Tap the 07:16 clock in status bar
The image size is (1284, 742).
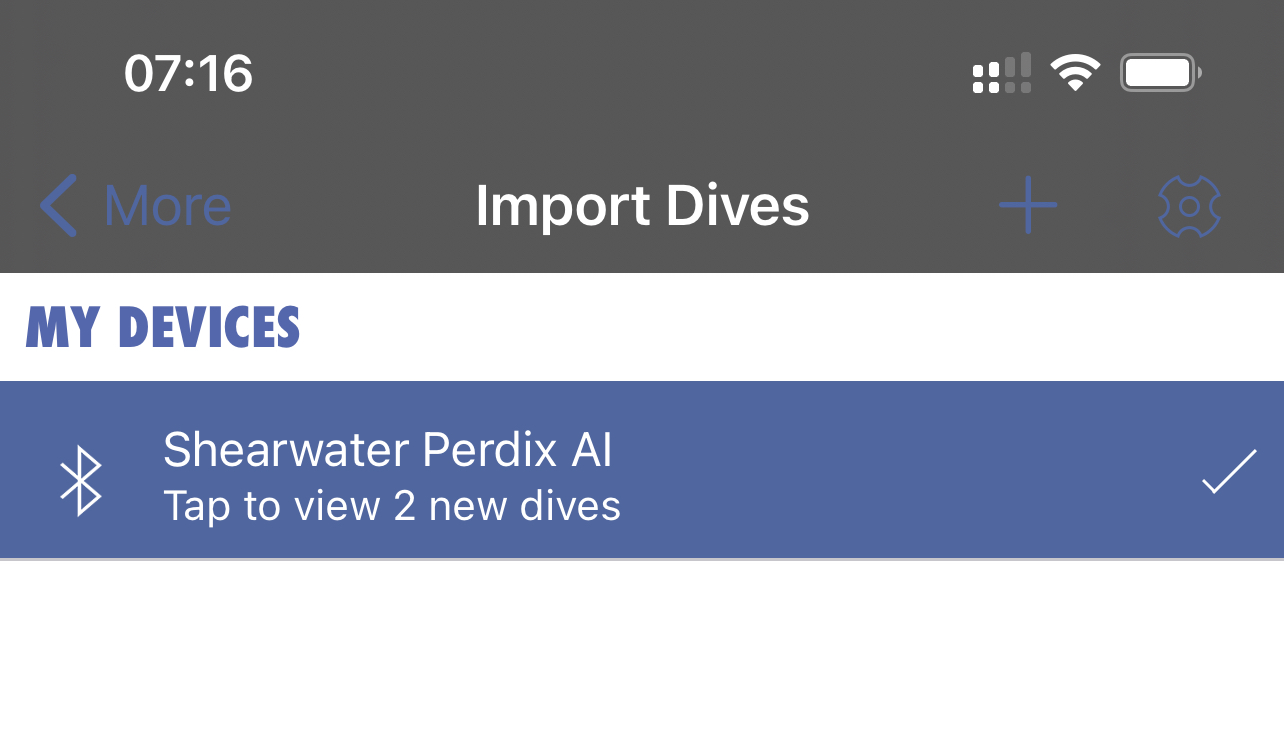click(x=188, y=74)
